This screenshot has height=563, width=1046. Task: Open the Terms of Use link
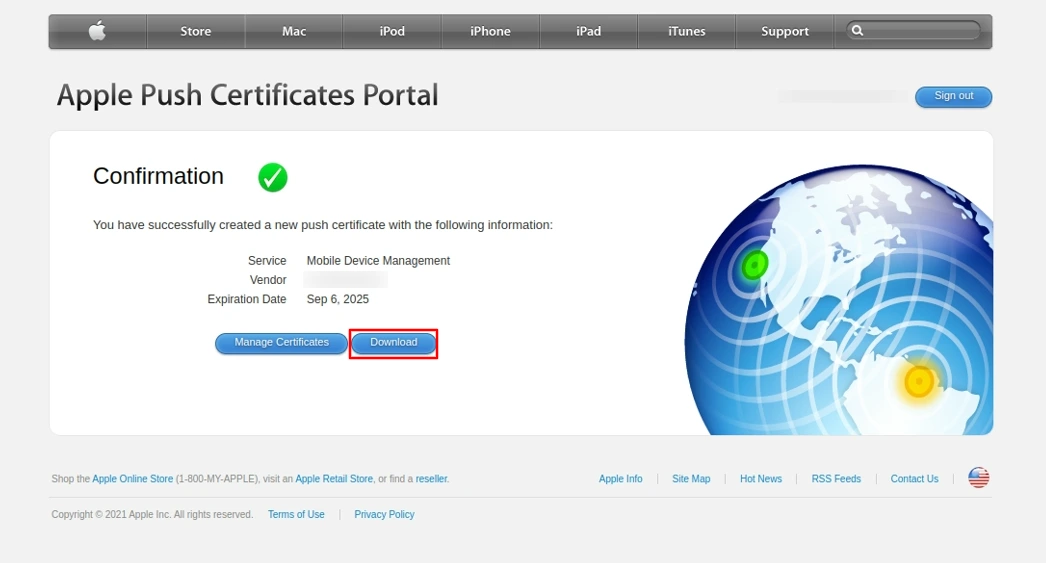[296, 514]
